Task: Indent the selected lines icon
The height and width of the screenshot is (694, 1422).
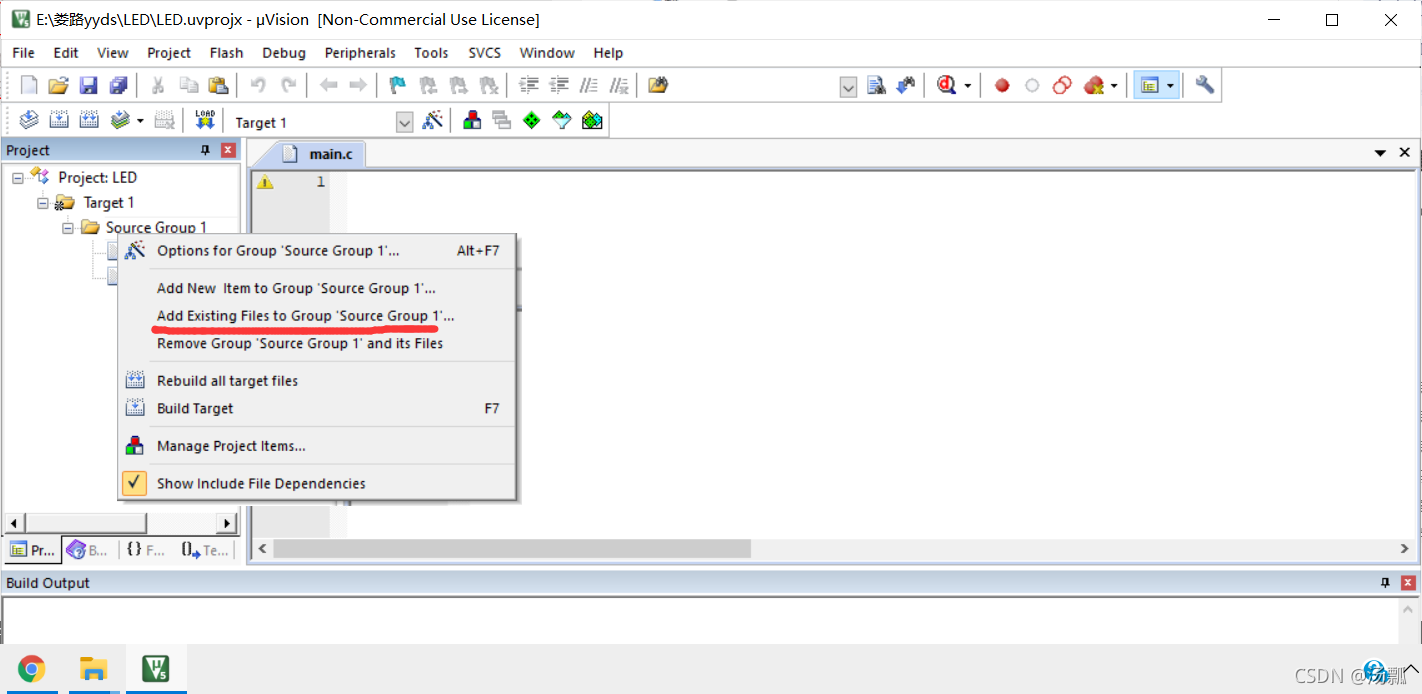Action: 529,86
